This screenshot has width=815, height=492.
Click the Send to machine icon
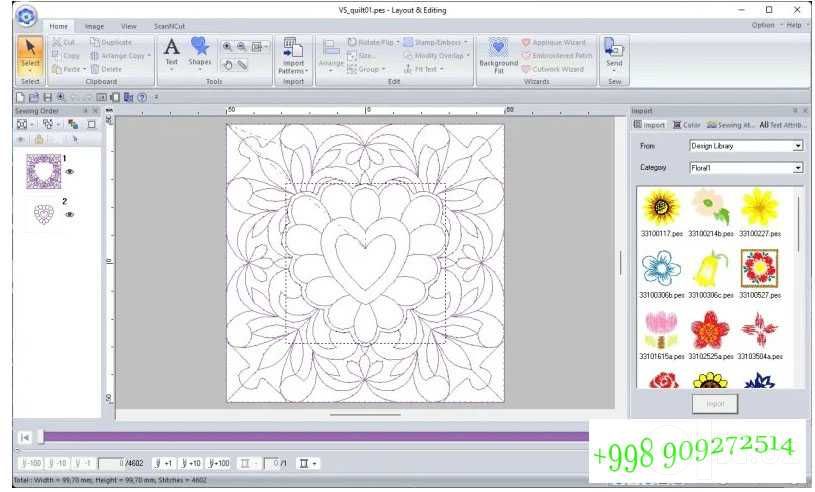coord(614,55)
